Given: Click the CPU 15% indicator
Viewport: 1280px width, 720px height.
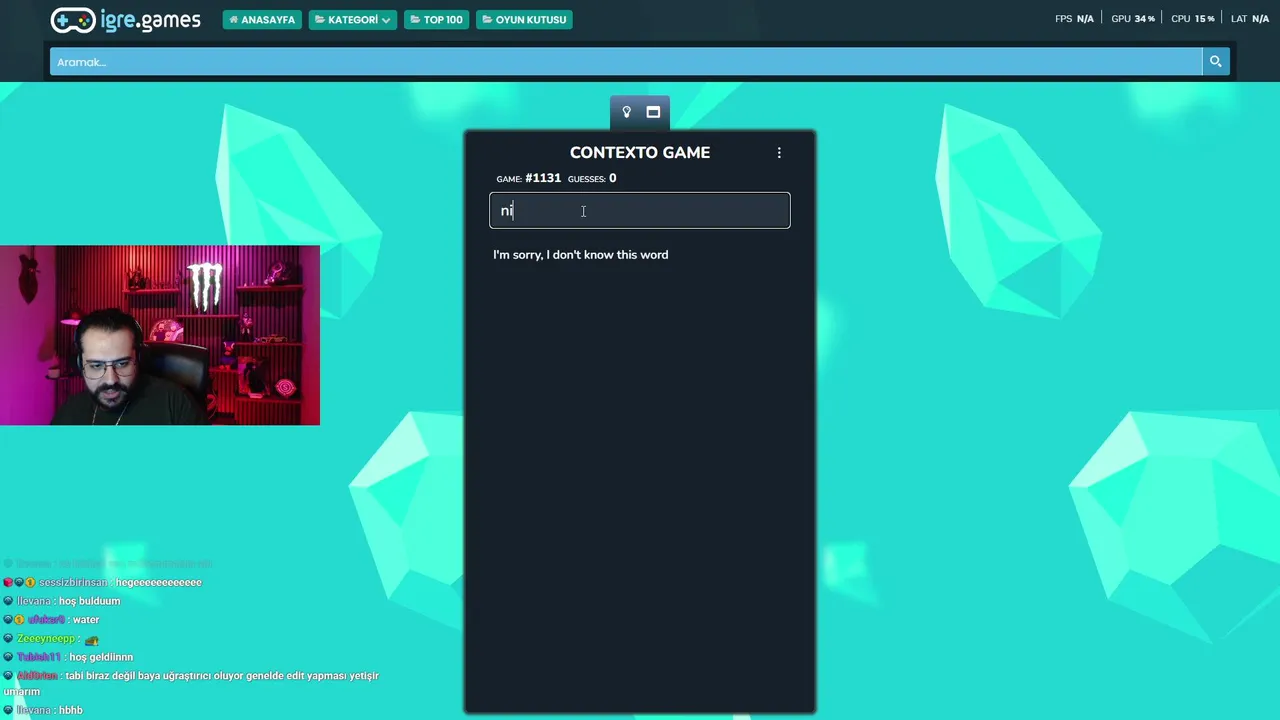Looking at the screenshot, I should 1193,19.
